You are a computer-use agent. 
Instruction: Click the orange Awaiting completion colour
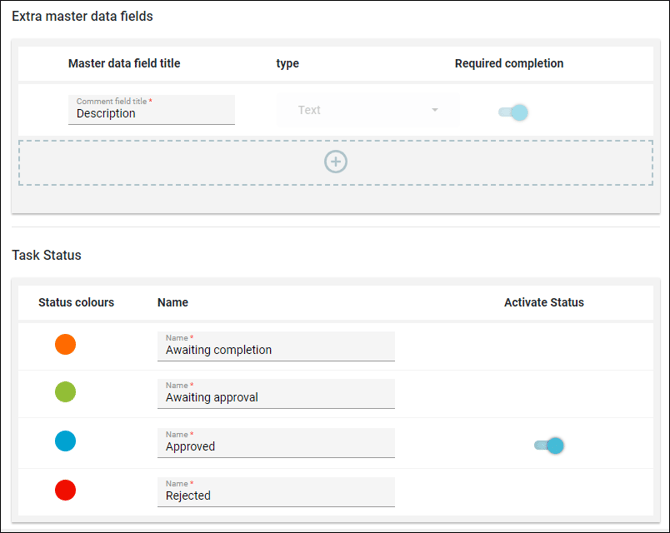[65, 345]
